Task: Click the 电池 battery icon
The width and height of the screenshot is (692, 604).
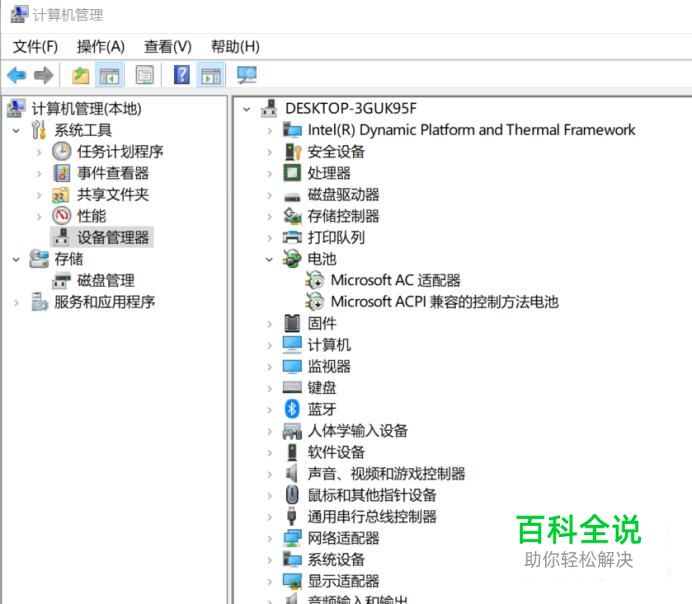Action: (292, 259)
